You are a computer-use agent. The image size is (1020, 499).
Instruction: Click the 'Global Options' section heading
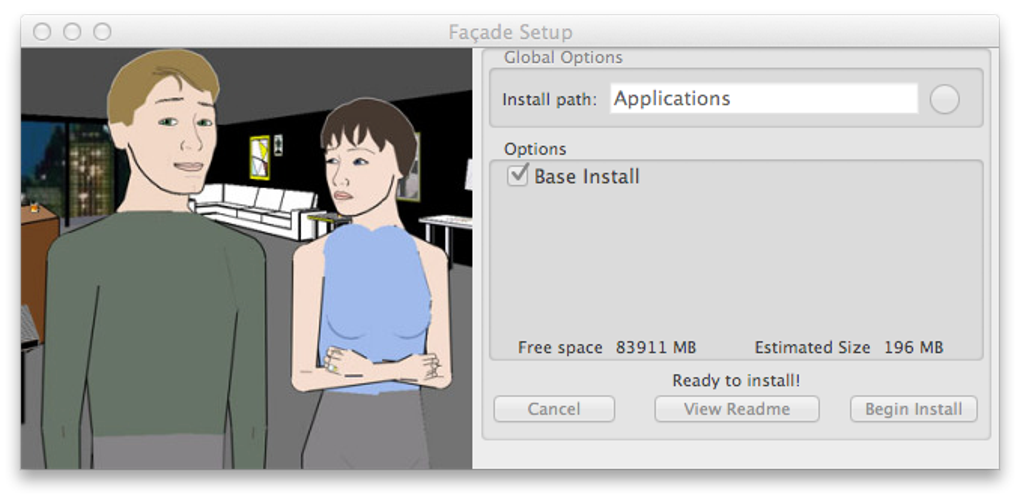click(563, 58)
